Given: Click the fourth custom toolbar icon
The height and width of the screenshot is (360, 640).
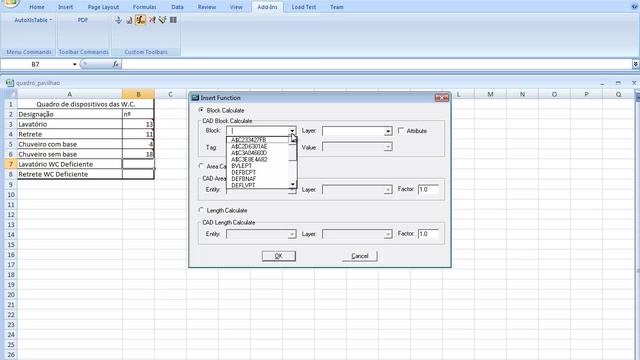Looking at the screenshot, I should click(152, 20).
